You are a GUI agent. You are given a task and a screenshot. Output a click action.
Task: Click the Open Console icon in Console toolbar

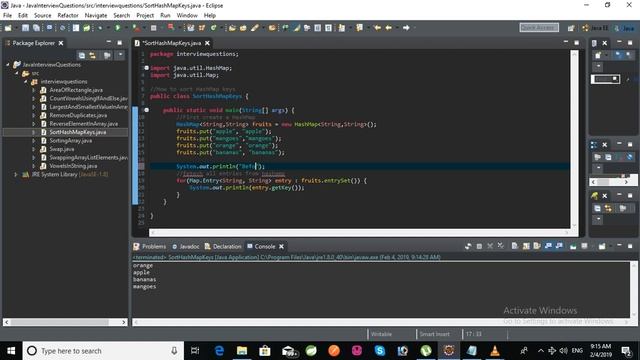(x=602, y=246)
